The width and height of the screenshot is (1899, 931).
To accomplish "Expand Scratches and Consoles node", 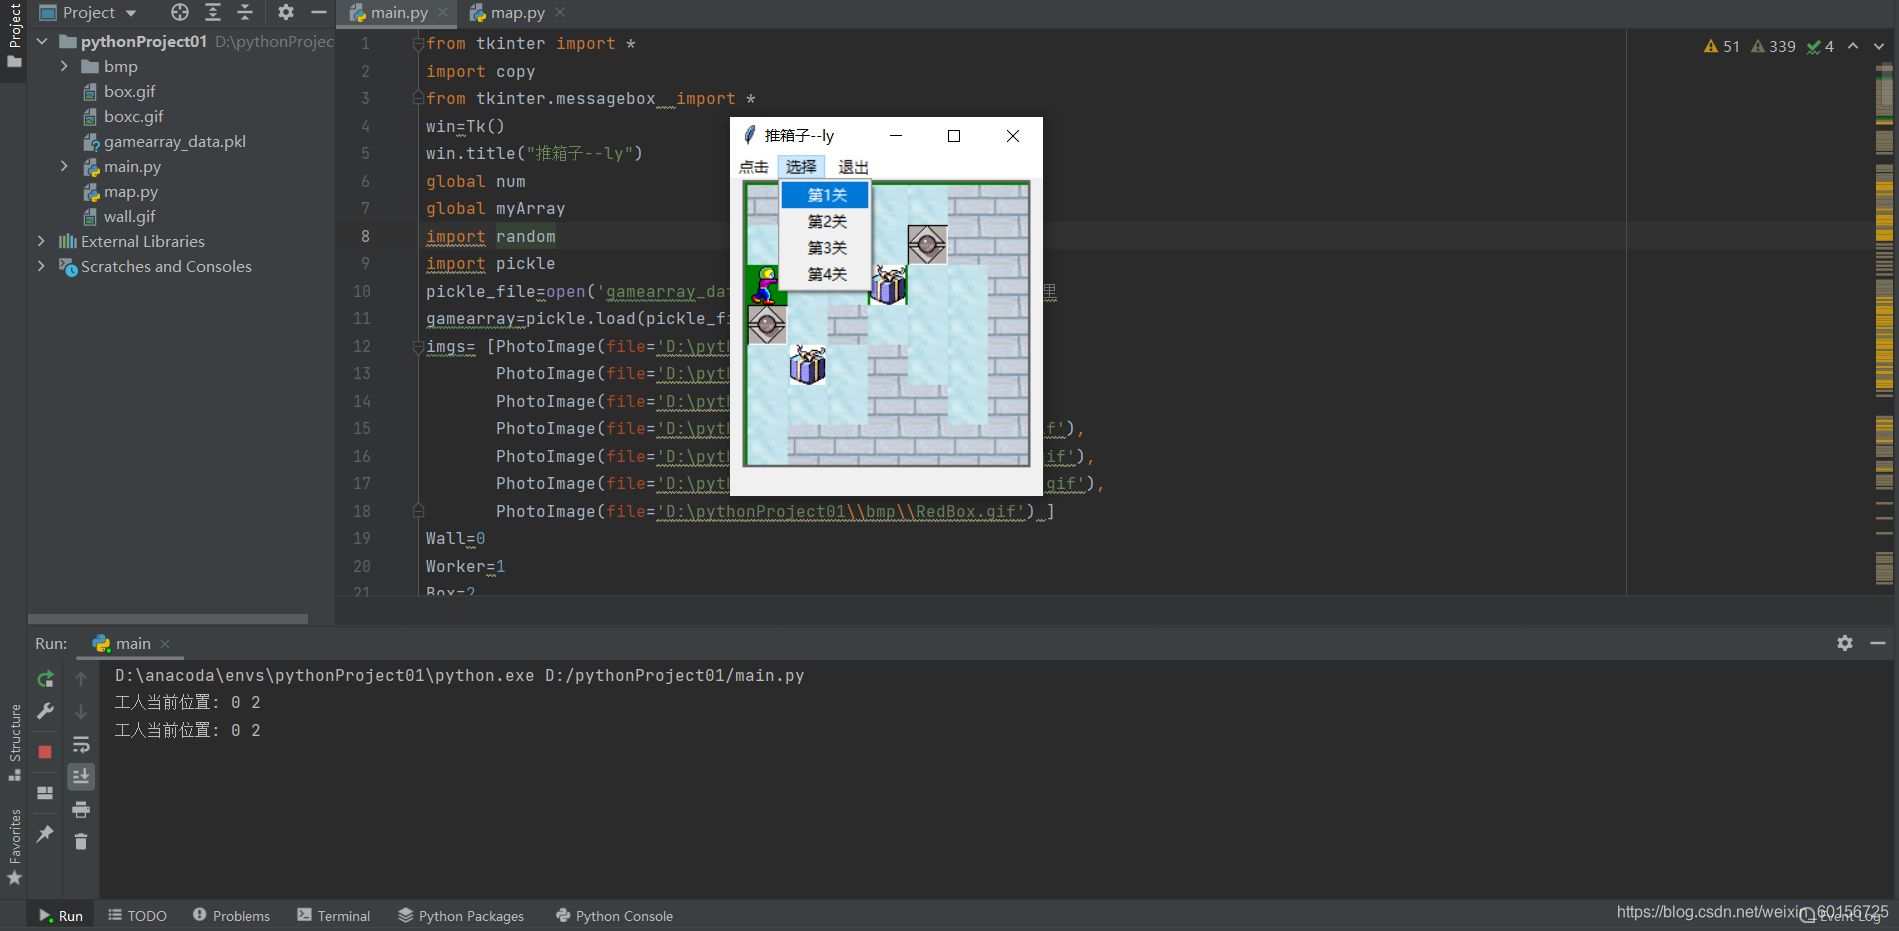I will click(x=41, y=266).
